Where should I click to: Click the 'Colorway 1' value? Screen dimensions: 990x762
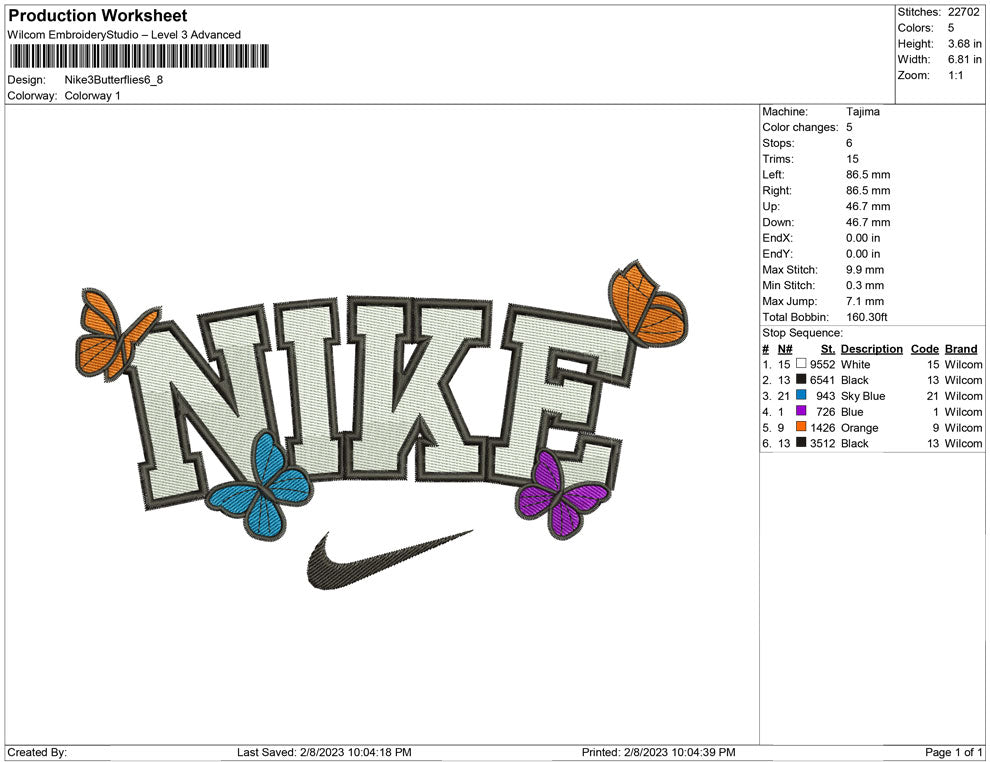click(92, 95)
